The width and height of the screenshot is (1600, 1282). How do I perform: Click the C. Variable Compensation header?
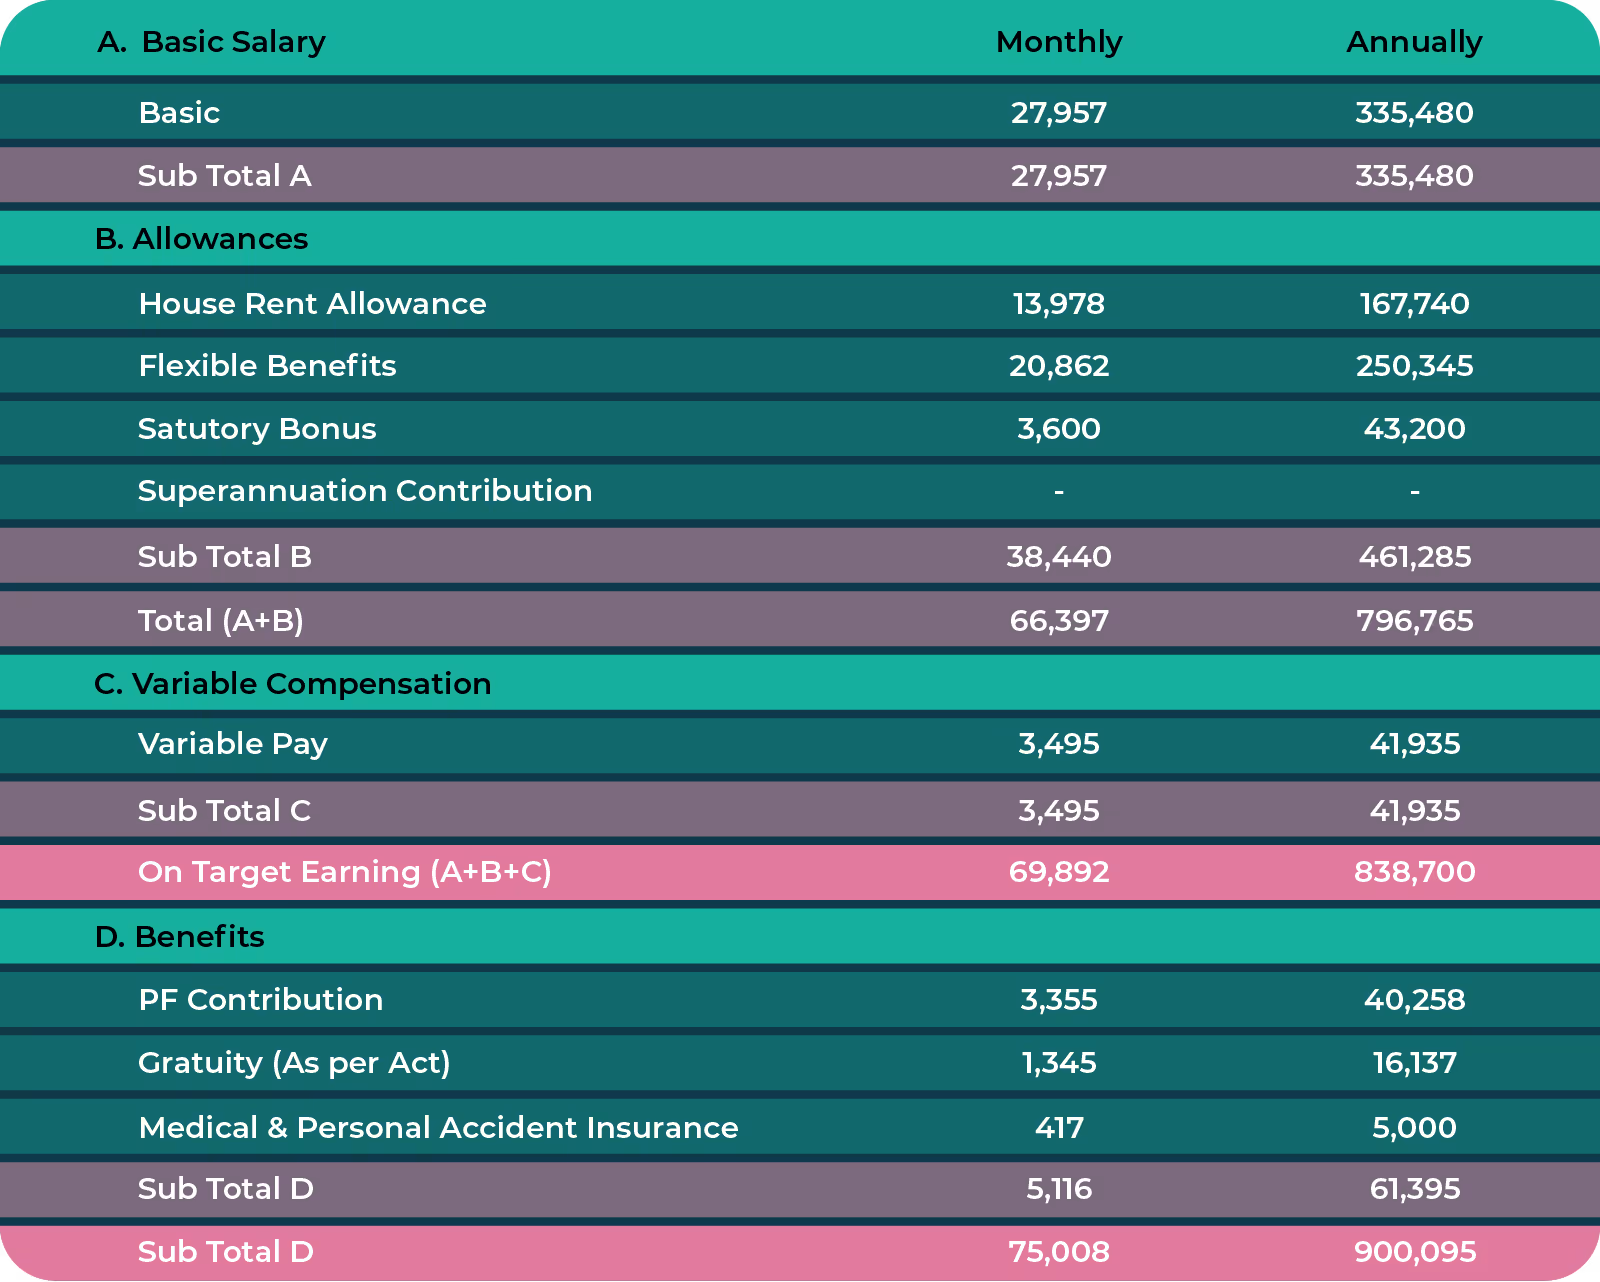pyautogui.click(x=292, y=684)
